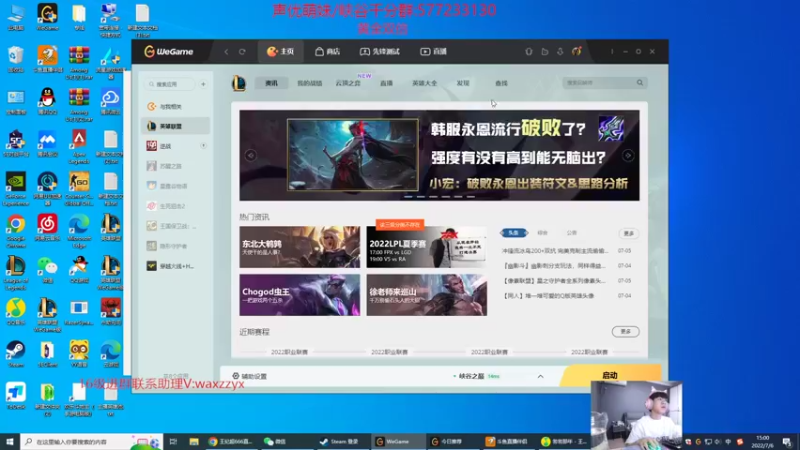Open the 直播 tab in top bar

[x=434, y=52]
